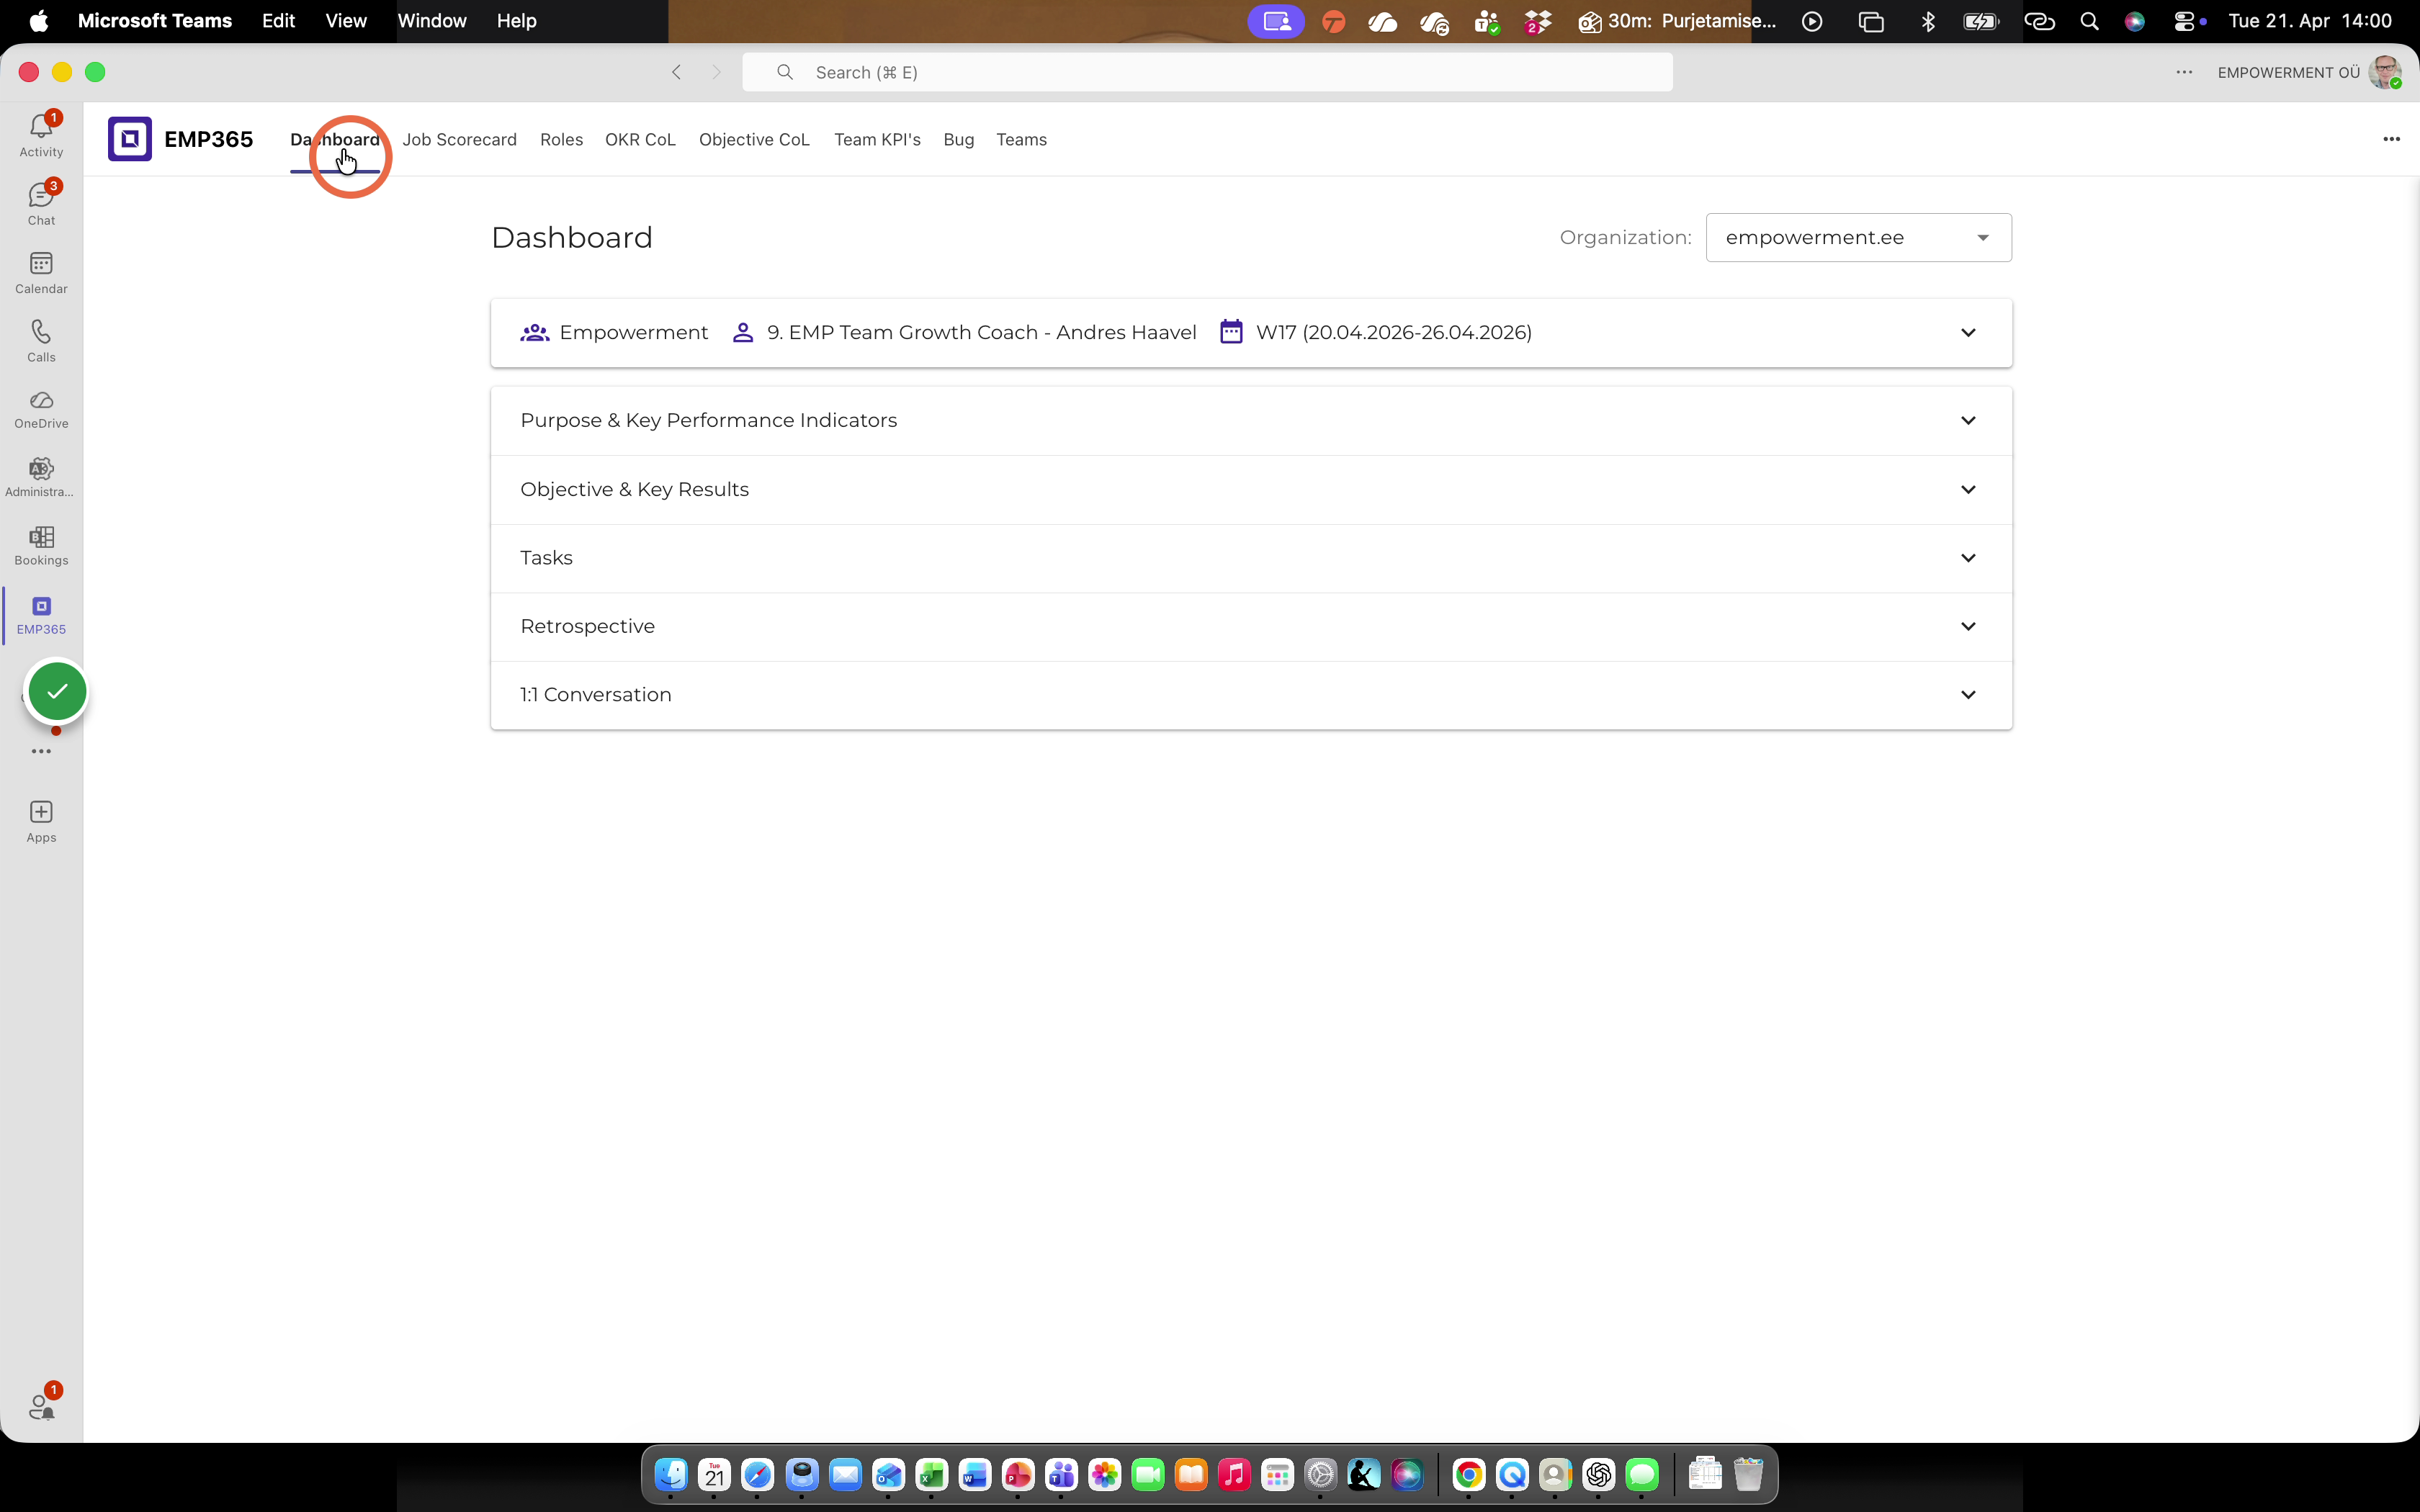Expand the Retrospective section
Viewport: 2420px width, 1512px height.
[1251, 627]
